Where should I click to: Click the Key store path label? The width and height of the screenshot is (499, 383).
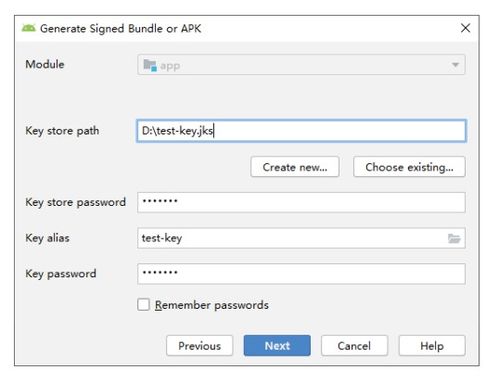[x=62, y=131]
